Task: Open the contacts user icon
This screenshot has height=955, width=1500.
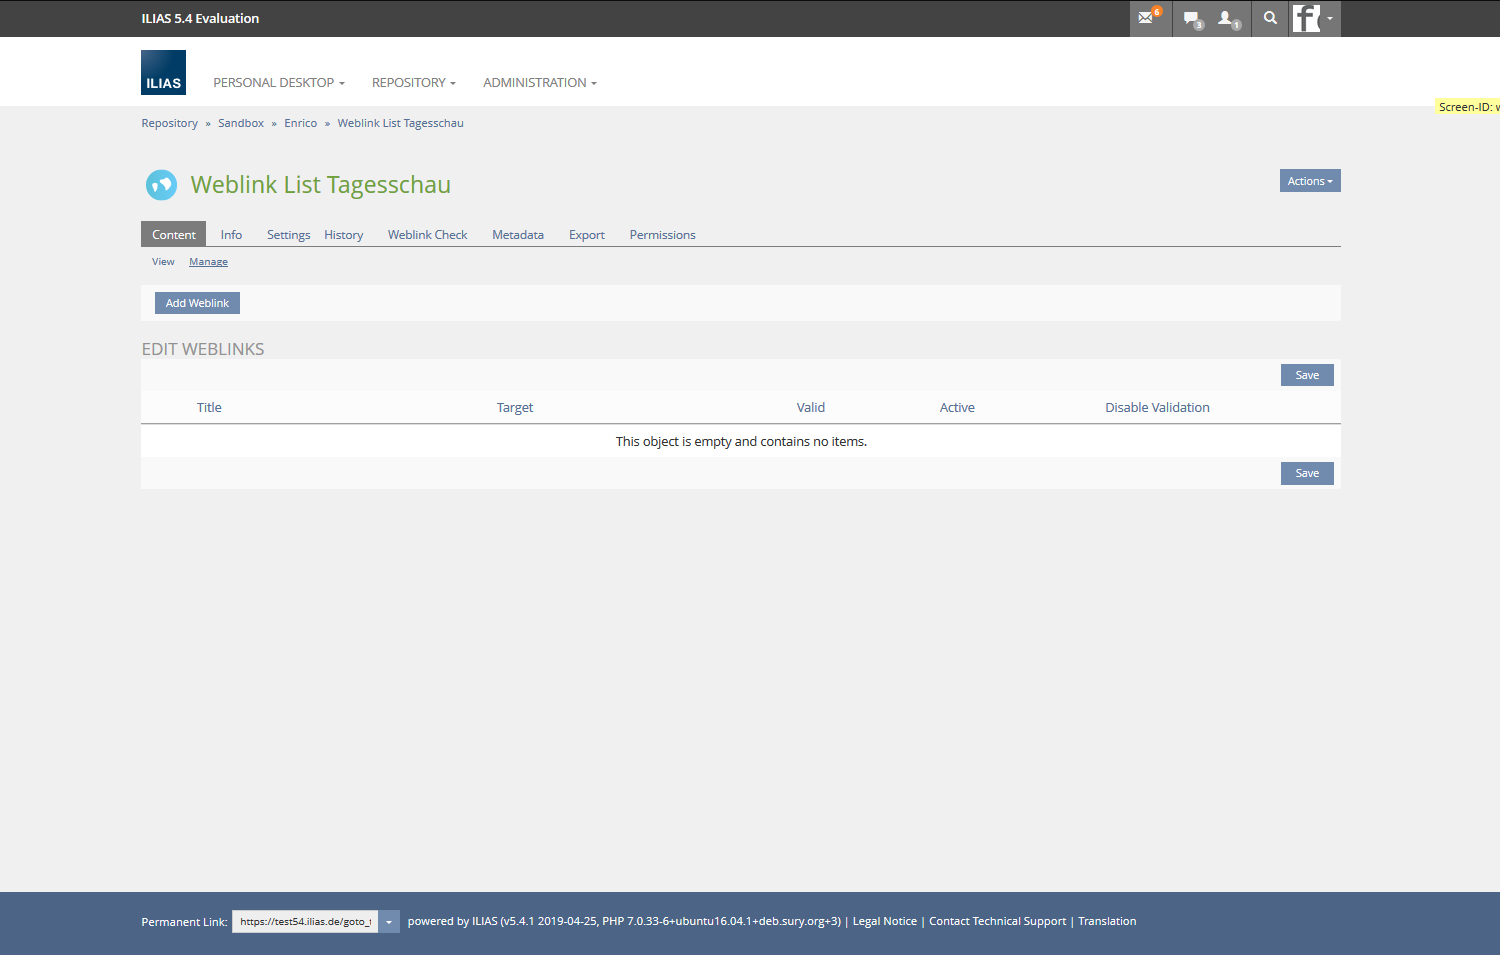Action: [x=1229, y=18]
